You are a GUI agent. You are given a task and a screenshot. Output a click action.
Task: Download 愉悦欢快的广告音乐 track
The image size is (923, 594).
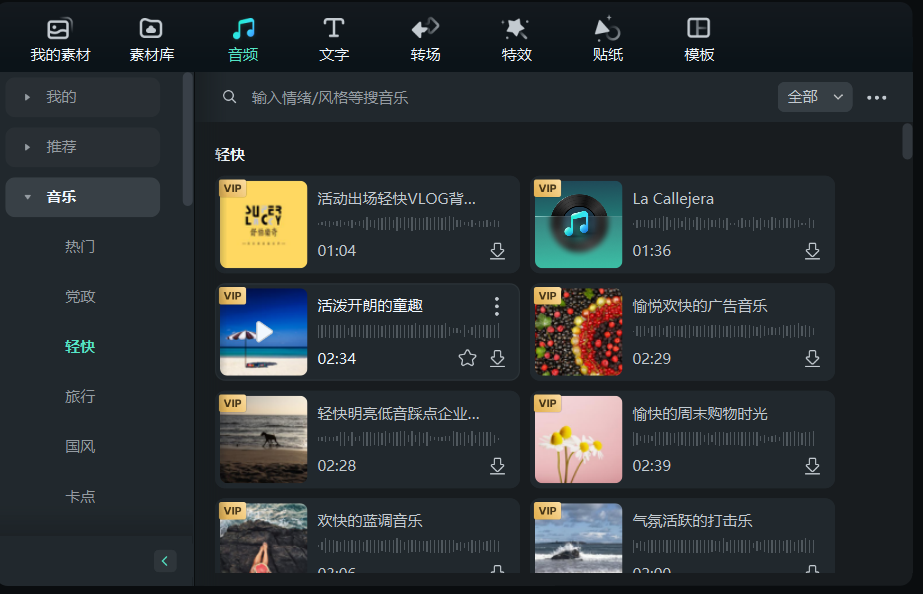pyautogui.click(x=812, y=358)
